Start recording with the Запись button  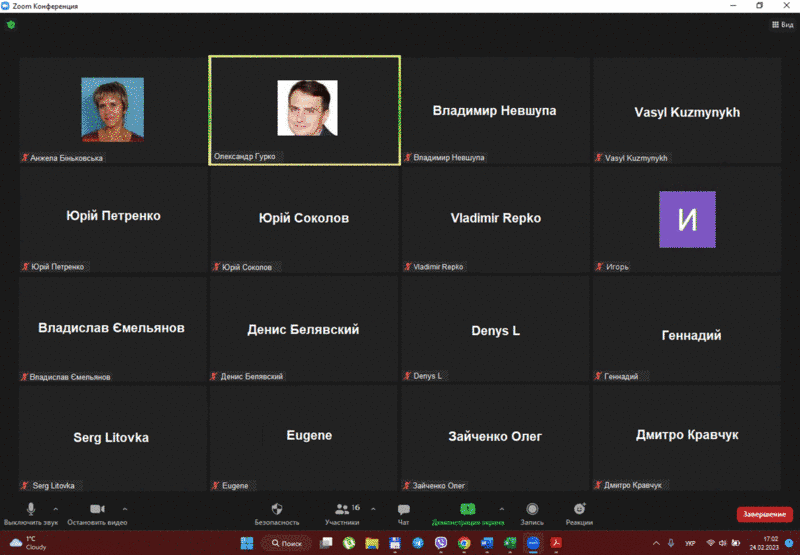(x=532, y=509)
